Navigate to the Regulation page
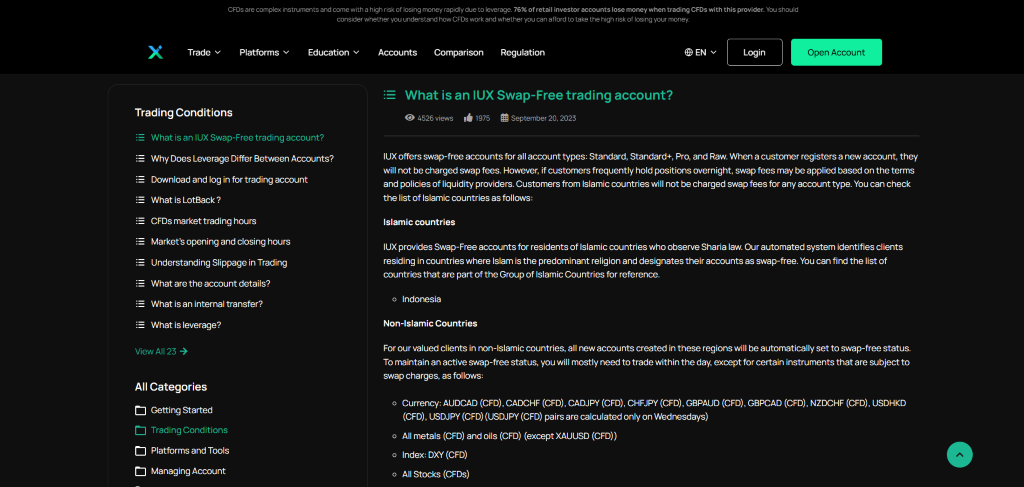Viewport: 1024px width, 487px height. [x=522, y=52]
